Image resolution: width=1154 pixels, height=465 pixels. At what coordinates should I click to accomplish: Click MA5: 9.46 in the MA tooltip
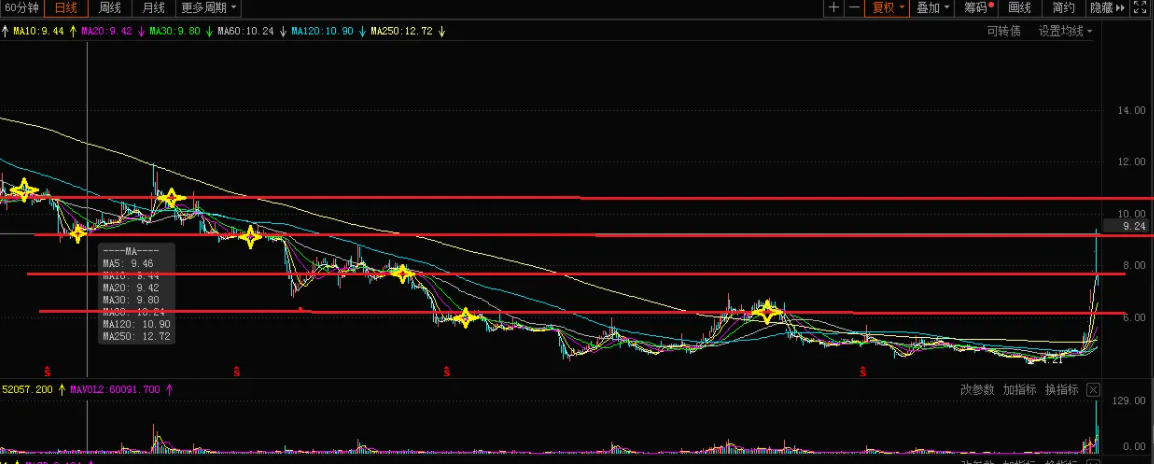point(128,263)
